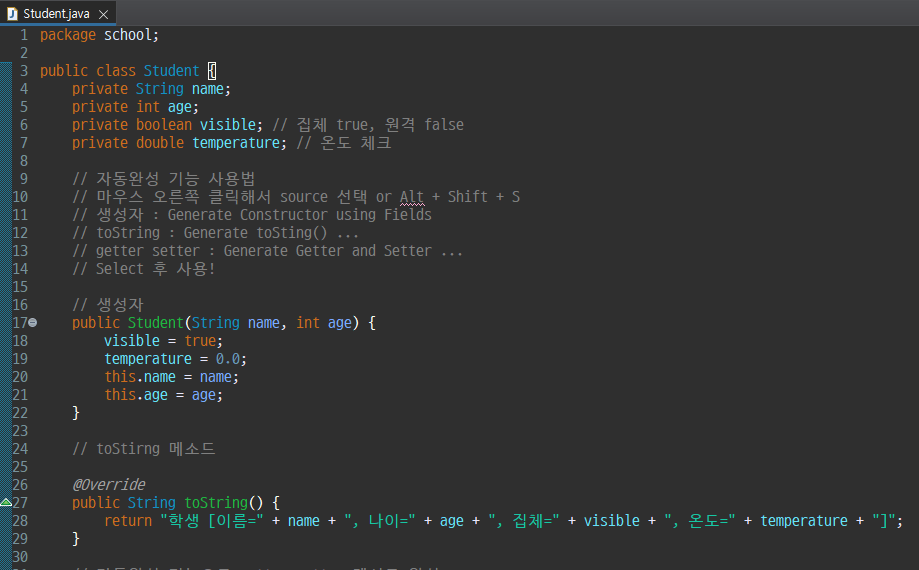This screenshot has width=919, height=570.
Task: Click 'String' type on line 4
Action: (x=159, y=89)
